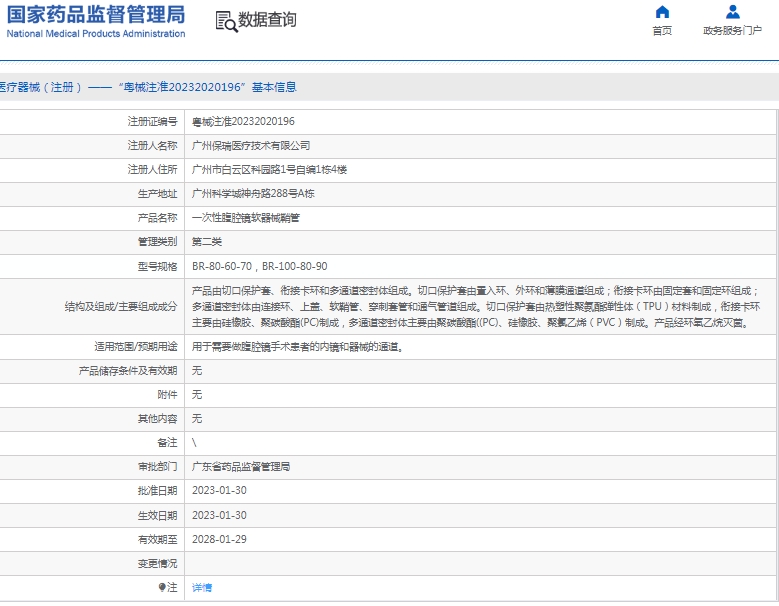This screenshot has height=606, width=779.
Task: Click registrant name 广州保瑞医疗技术有限公司
Action: click(x=251, y=146)
